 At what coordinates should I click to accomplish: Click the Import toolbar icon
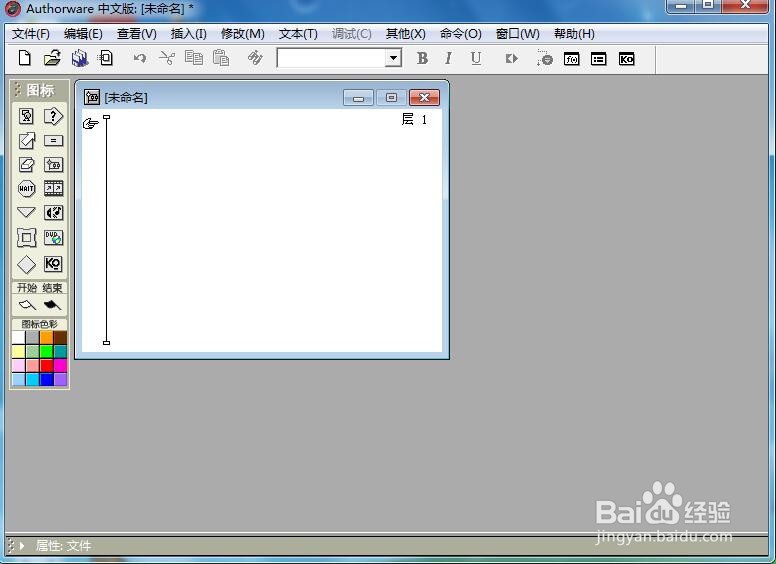point(105,58)
